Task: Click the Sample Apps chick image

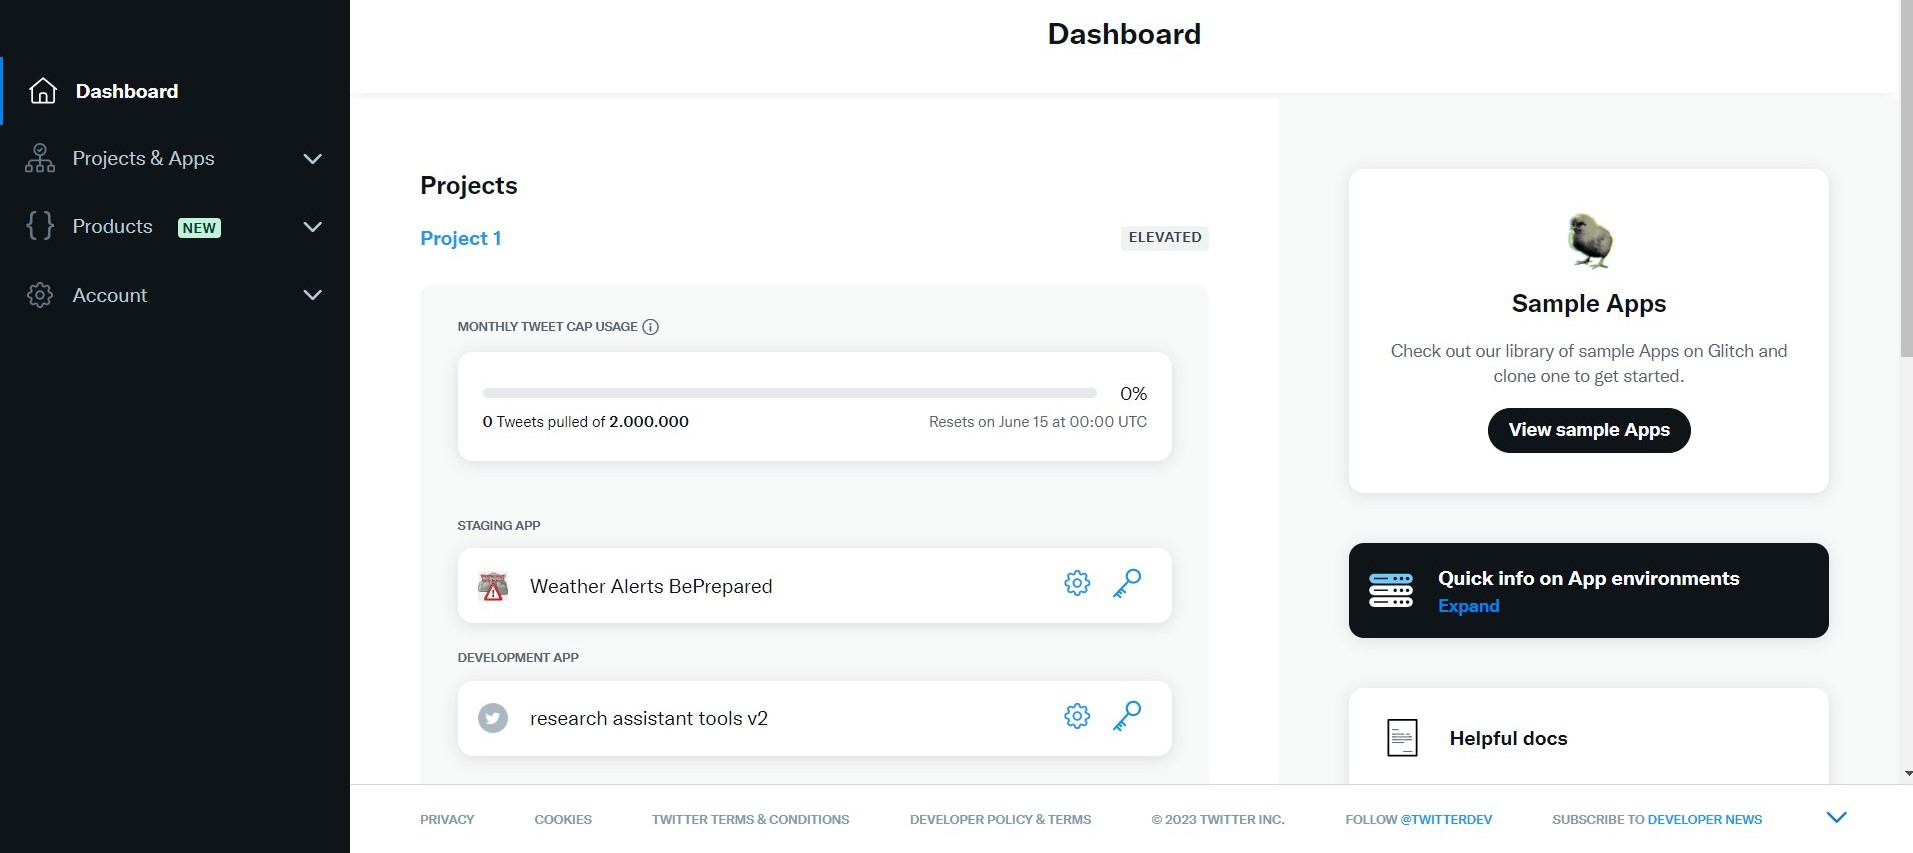Action: [x=1589, y=241]
